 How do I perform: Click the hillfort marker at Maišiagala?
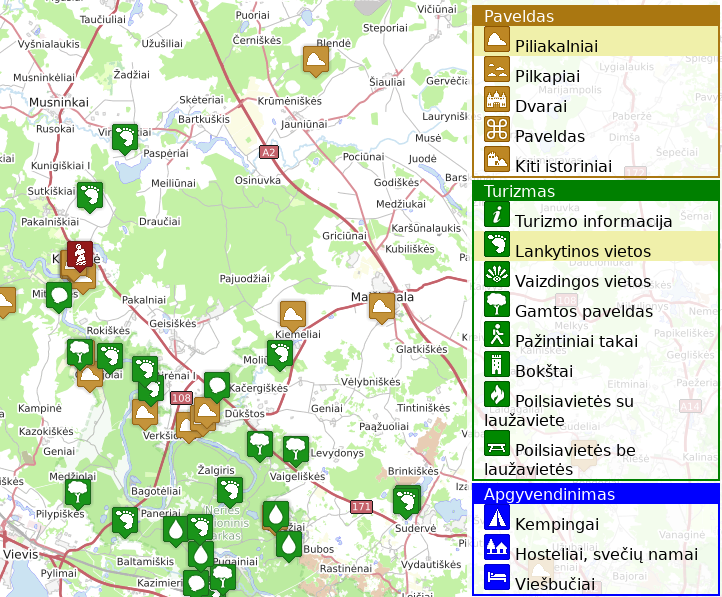click(x=382, y=305)
